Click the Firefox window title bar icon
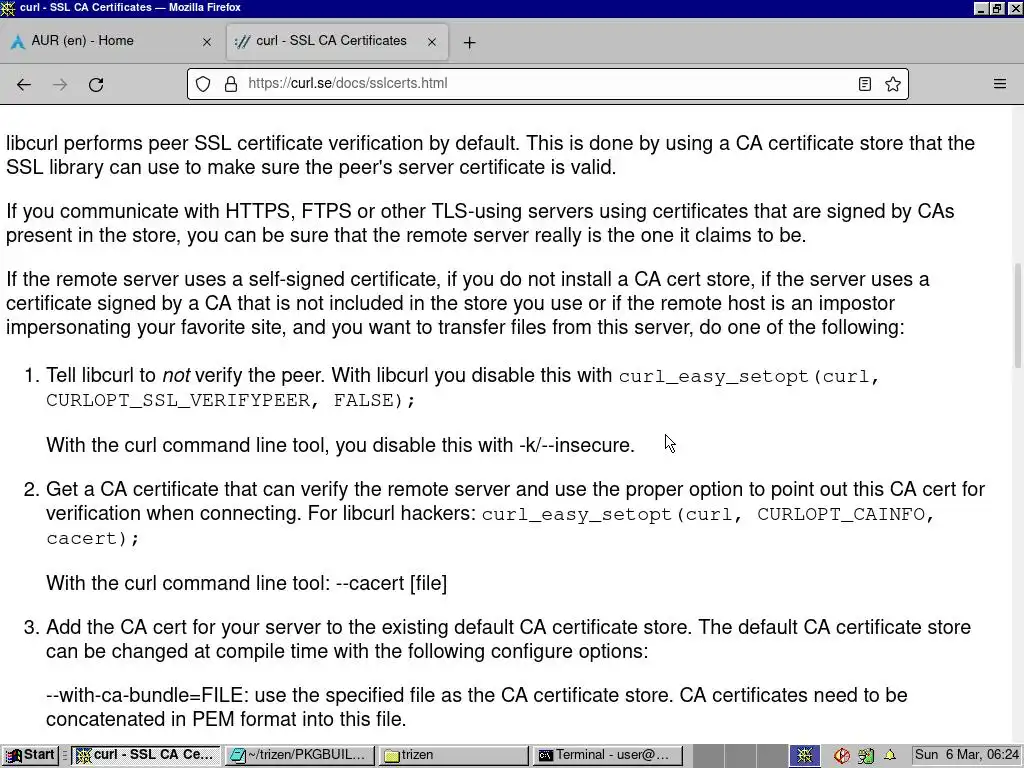 [x=8, y=8]
